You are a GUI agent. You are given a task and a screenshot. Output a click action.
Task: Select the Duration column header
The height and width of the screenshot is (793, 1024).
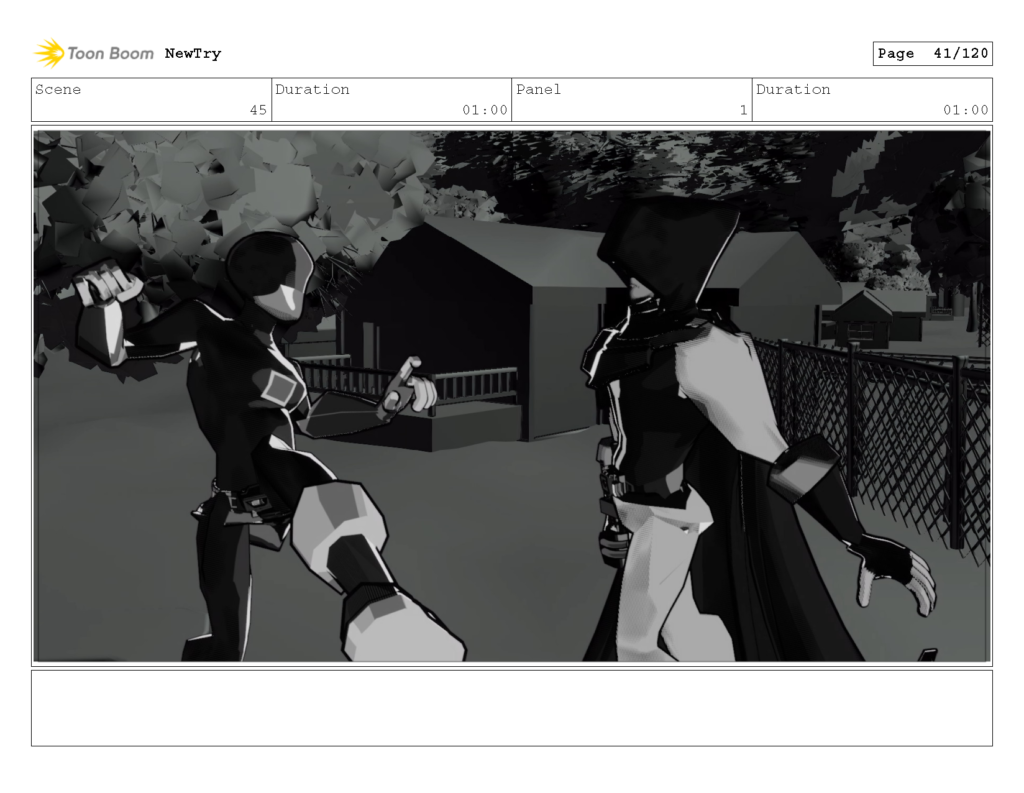click(x=313, y=90)
